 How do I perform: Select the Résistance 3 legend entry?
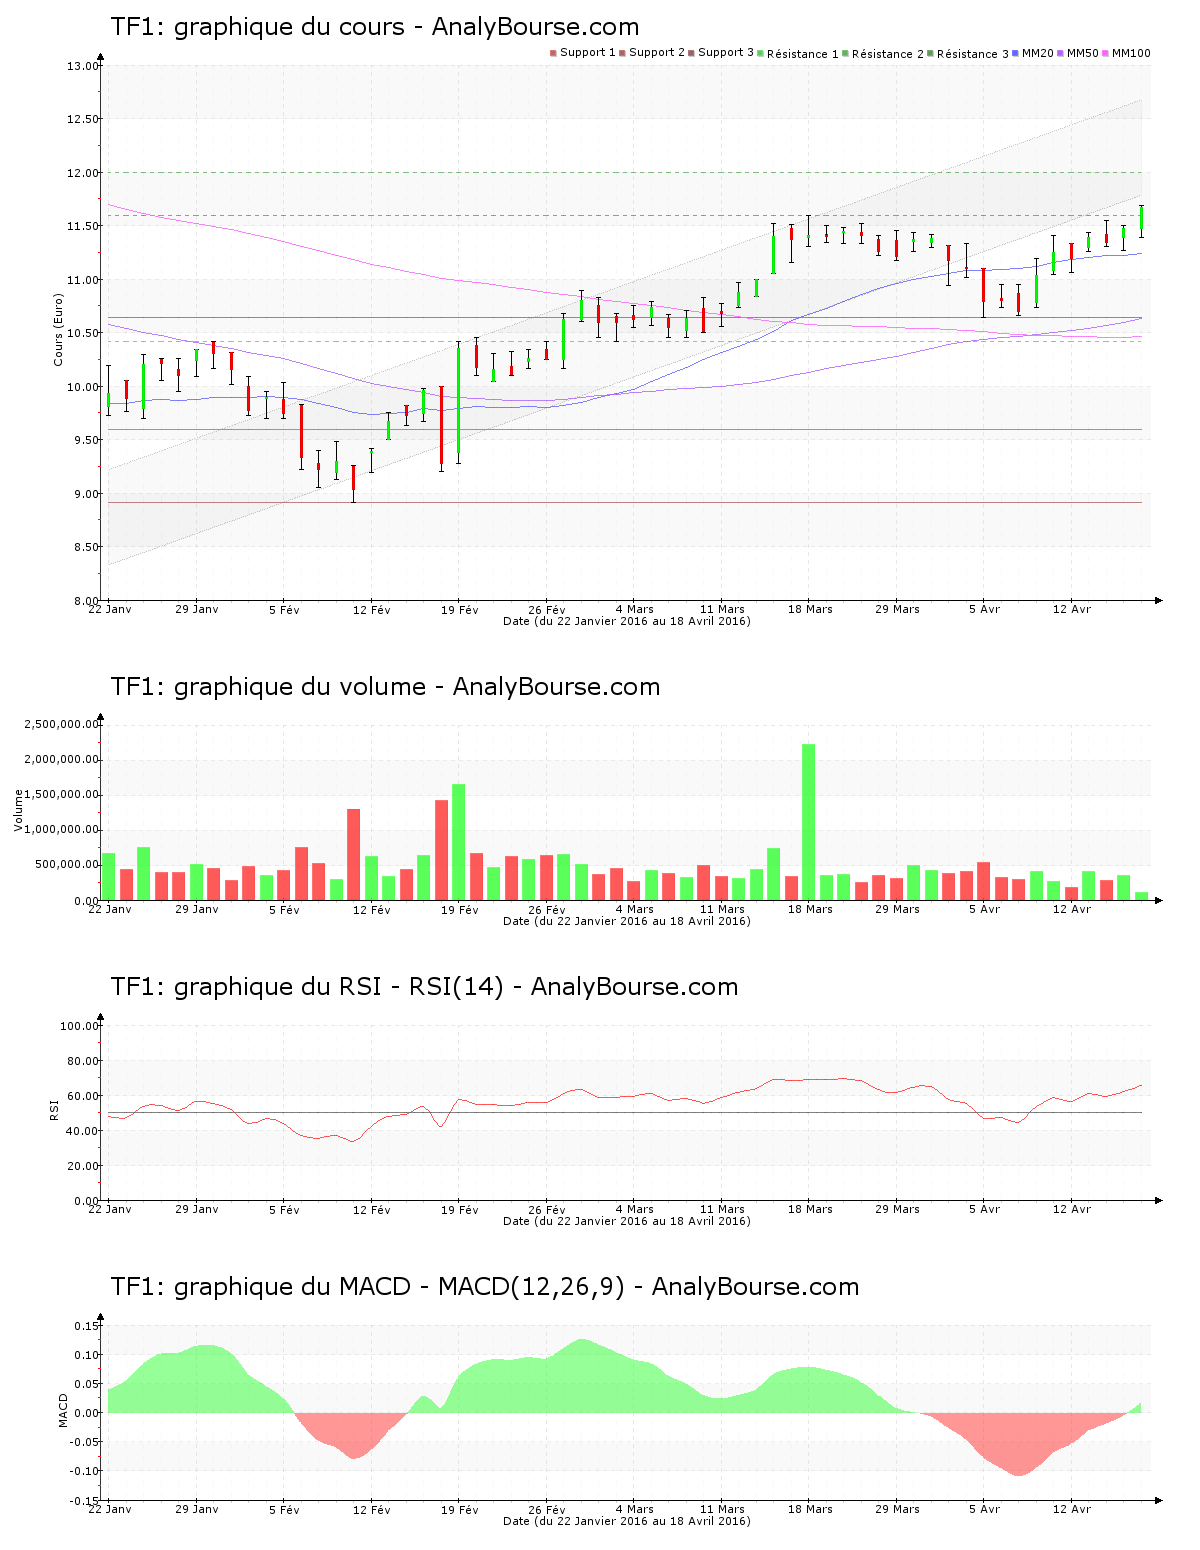click(968, 53)
